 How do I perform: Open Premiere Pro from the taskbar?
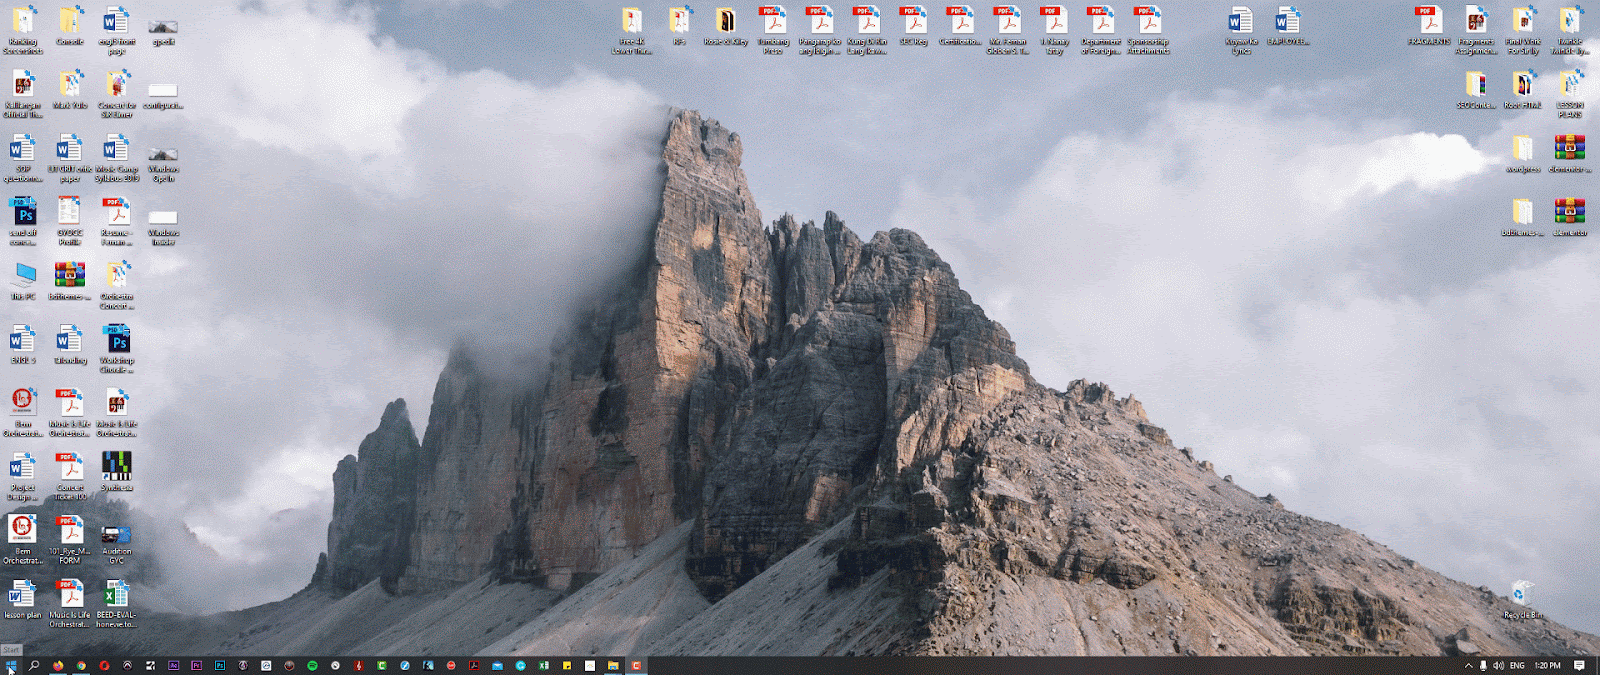click(x=197, y=665)
